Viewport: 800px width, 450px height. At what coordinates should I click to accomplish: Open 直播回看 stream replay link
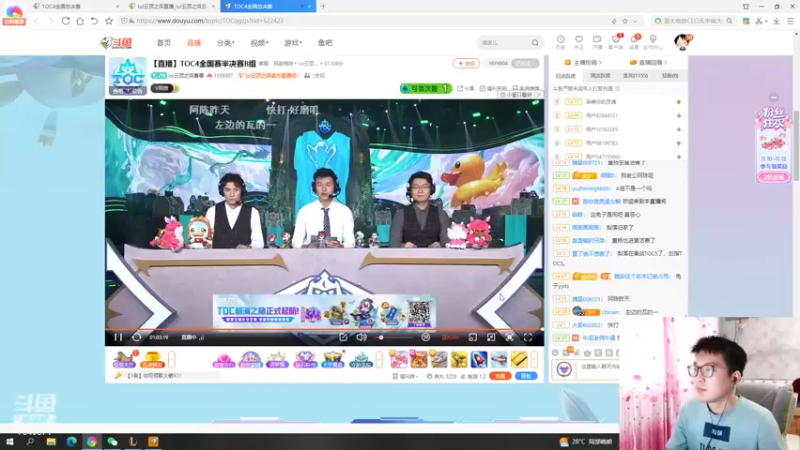[648, 62]
